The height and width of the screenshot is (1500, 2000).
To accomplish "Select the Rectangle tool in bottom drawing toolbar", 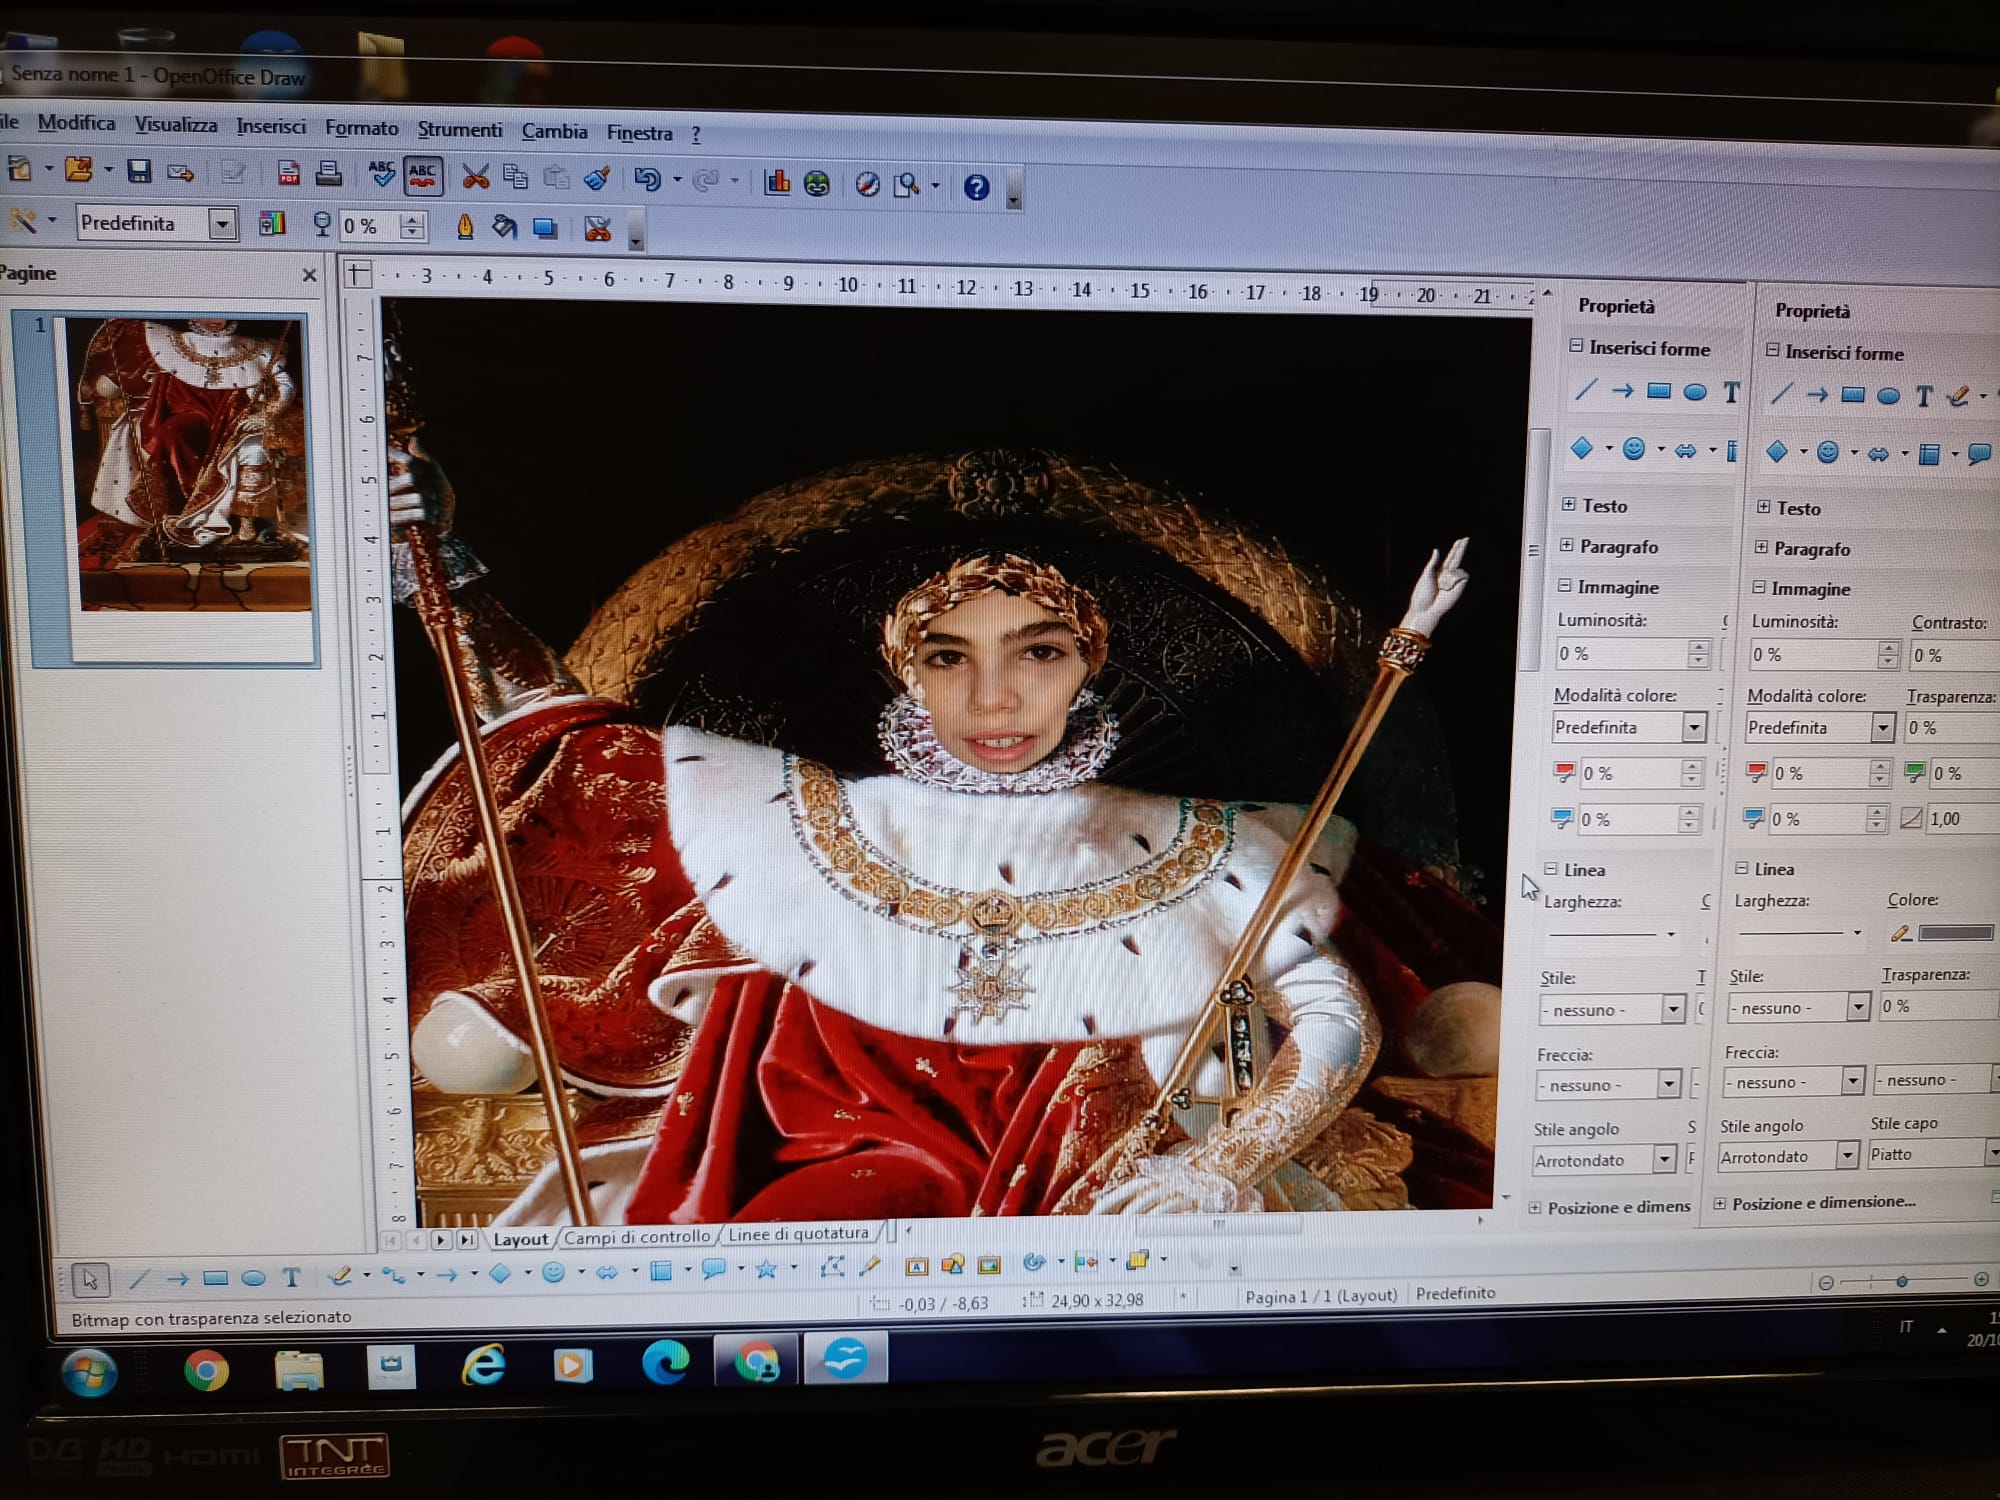I will tap(215, 1278).
